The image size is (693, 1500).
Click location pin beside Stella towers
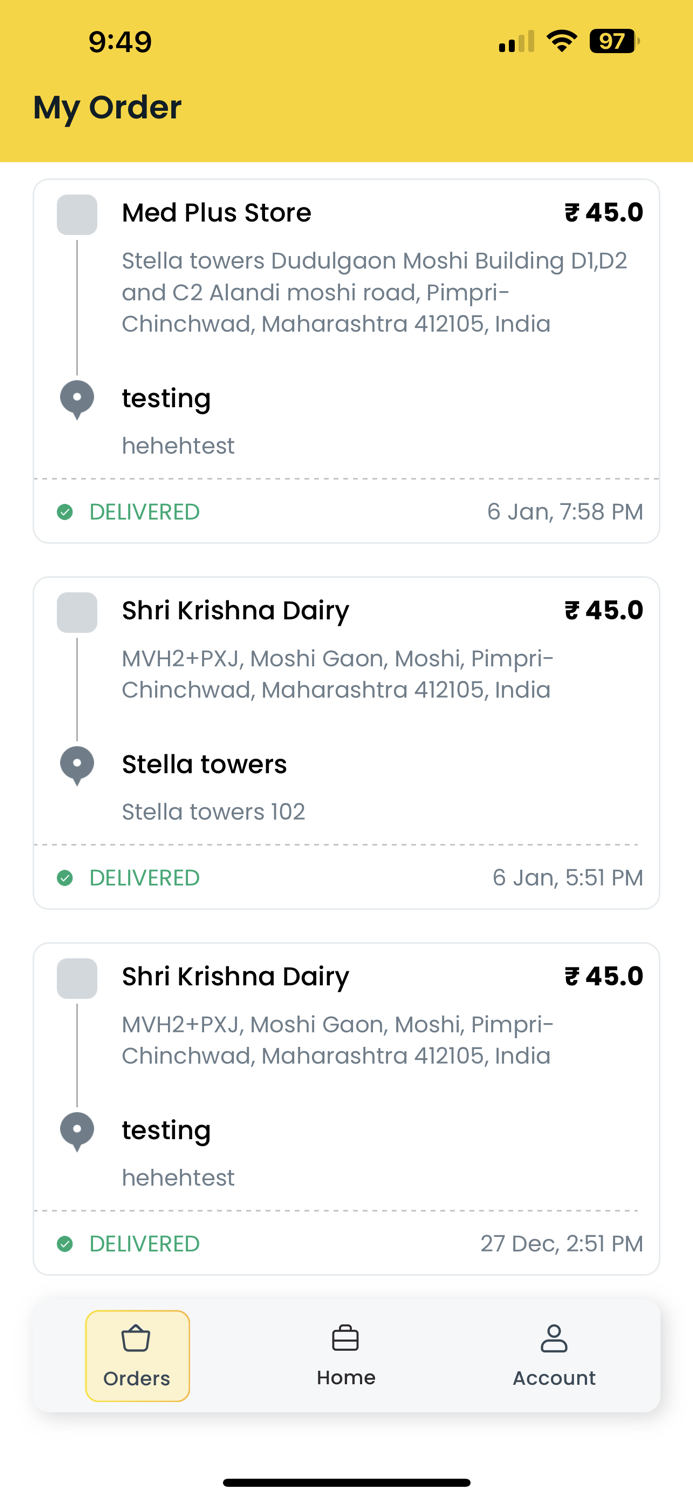[x=77, y=765]
